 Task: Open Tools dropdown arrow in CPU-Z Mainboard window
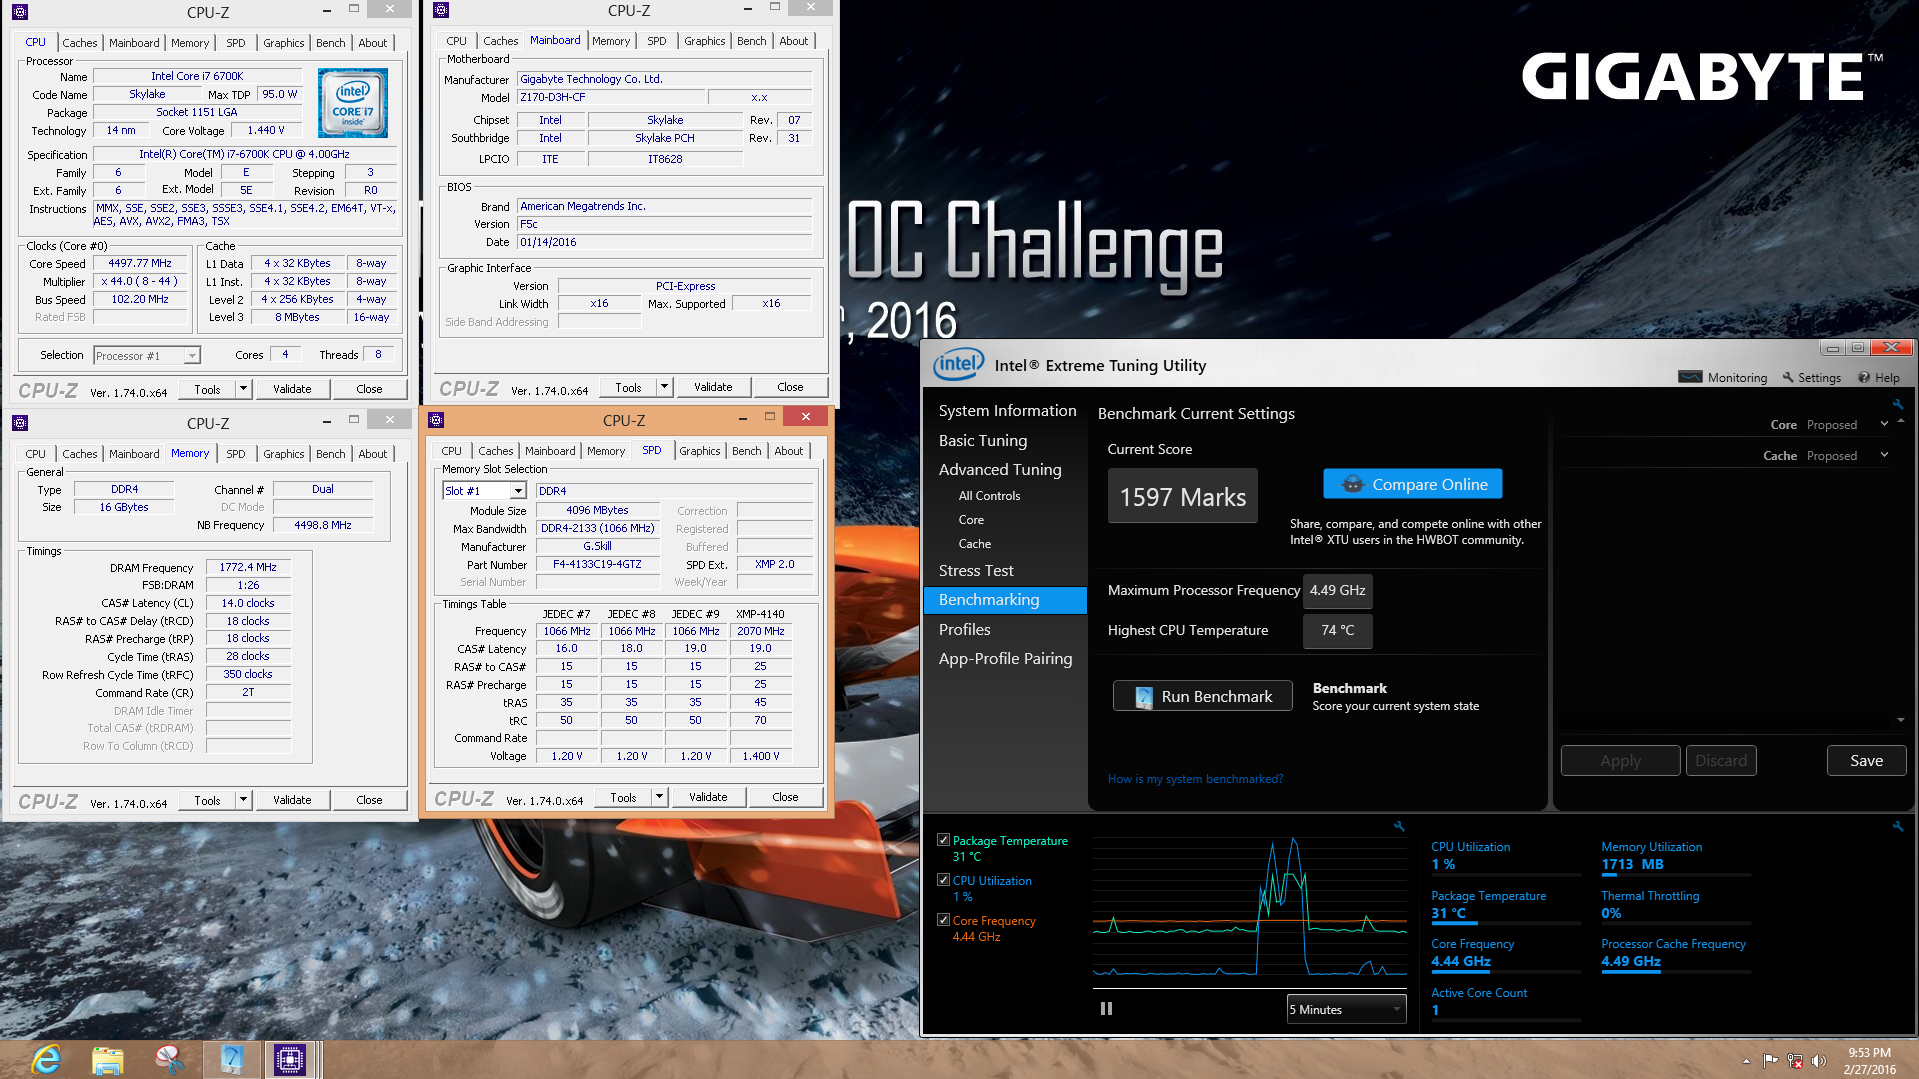point(664,387)
